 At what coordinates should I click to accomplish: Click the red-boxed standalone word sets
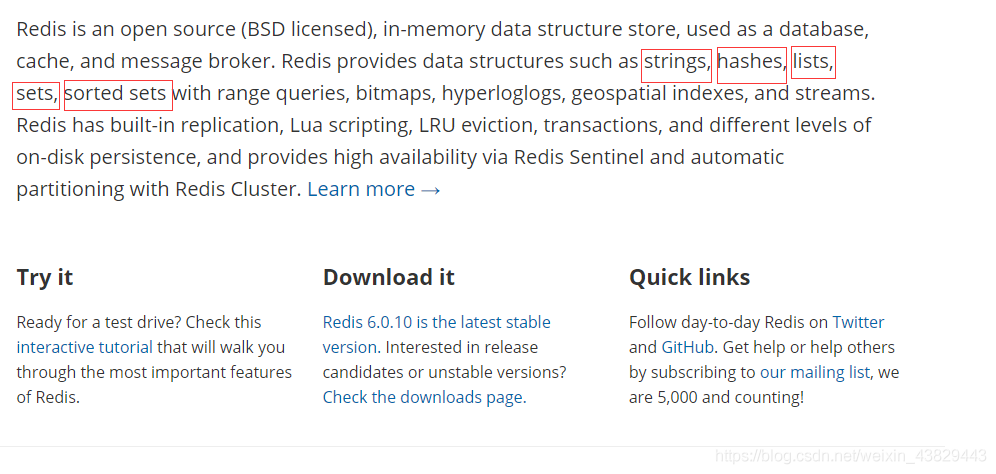(36, 95)
